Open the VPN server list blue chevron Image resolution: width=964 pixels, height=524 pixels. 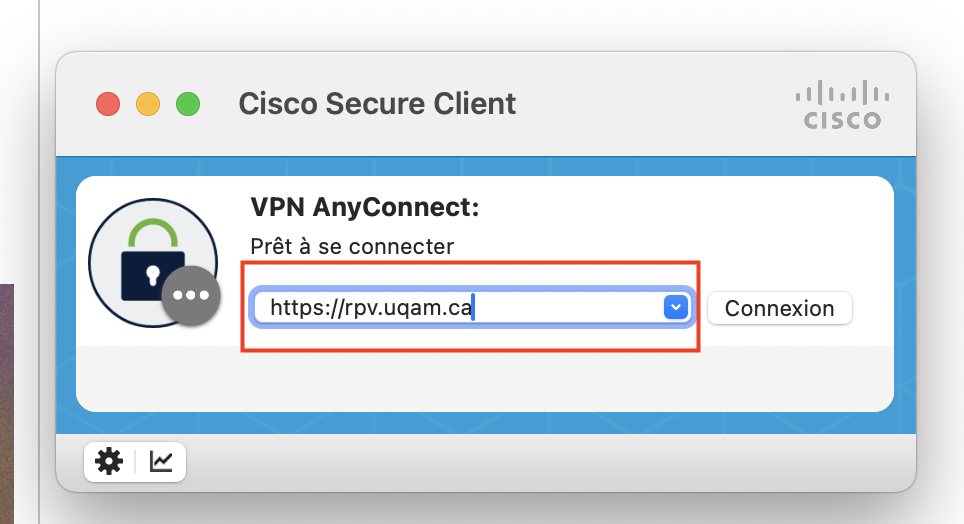tap(676, 307)
